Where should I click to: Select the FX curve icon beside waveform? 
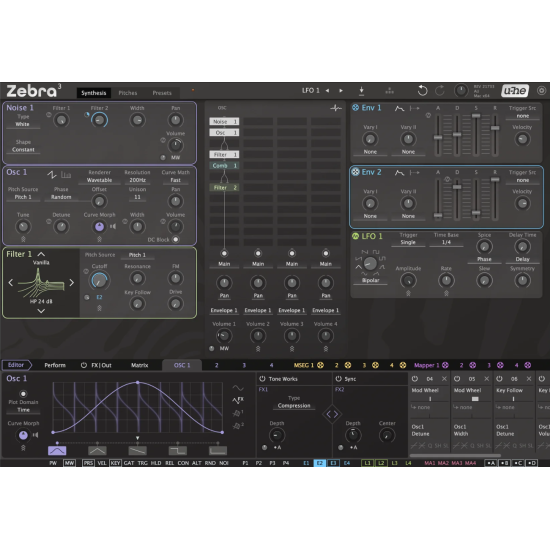[x=238, y=400]
